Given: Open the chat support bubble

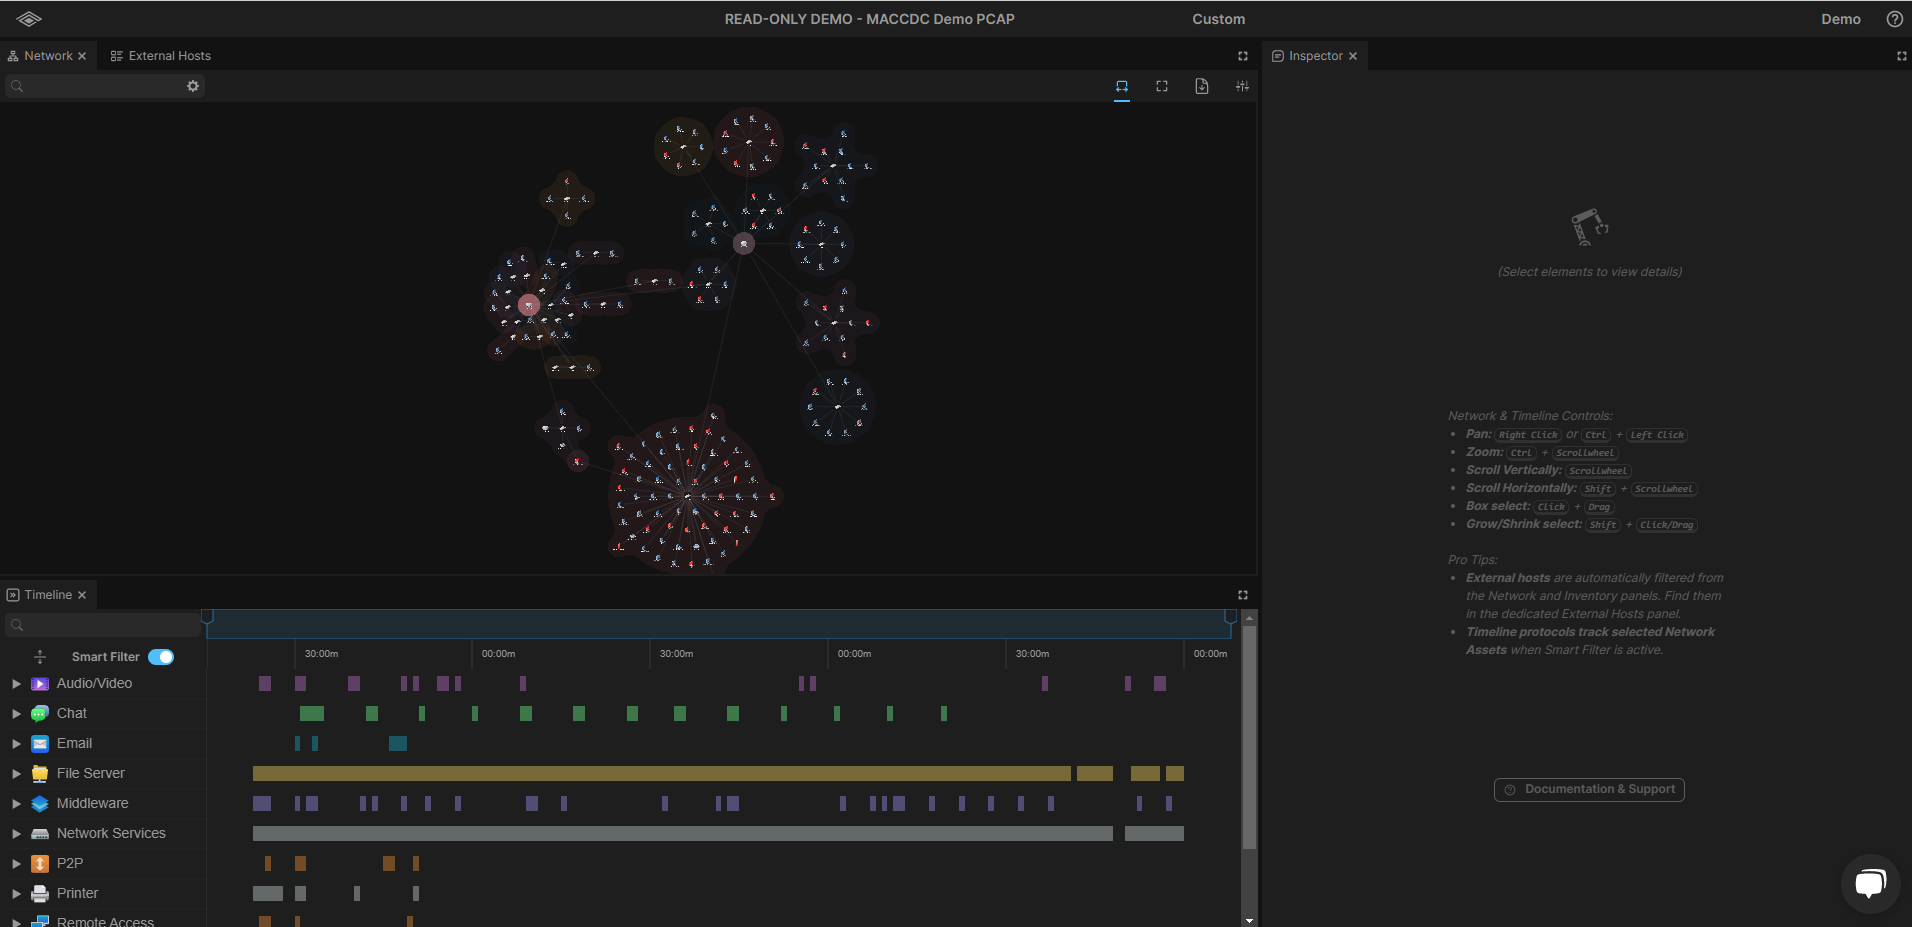Looking at the screenshot, I should point(1869,883).
